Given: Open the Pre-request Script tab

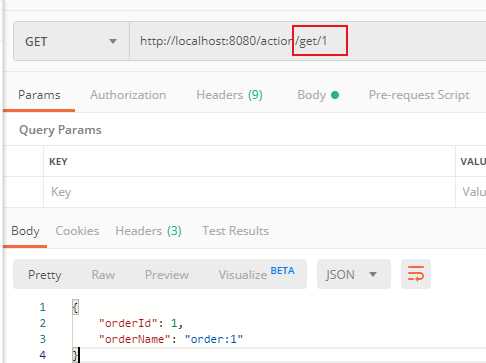Looking at the screenshot, I should tap(419, 95).
